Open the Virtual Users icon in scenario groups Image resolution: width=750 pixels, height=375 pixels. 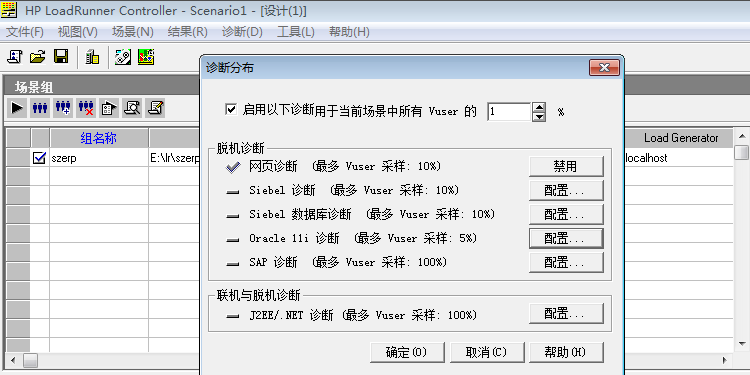tap(40, 108)
